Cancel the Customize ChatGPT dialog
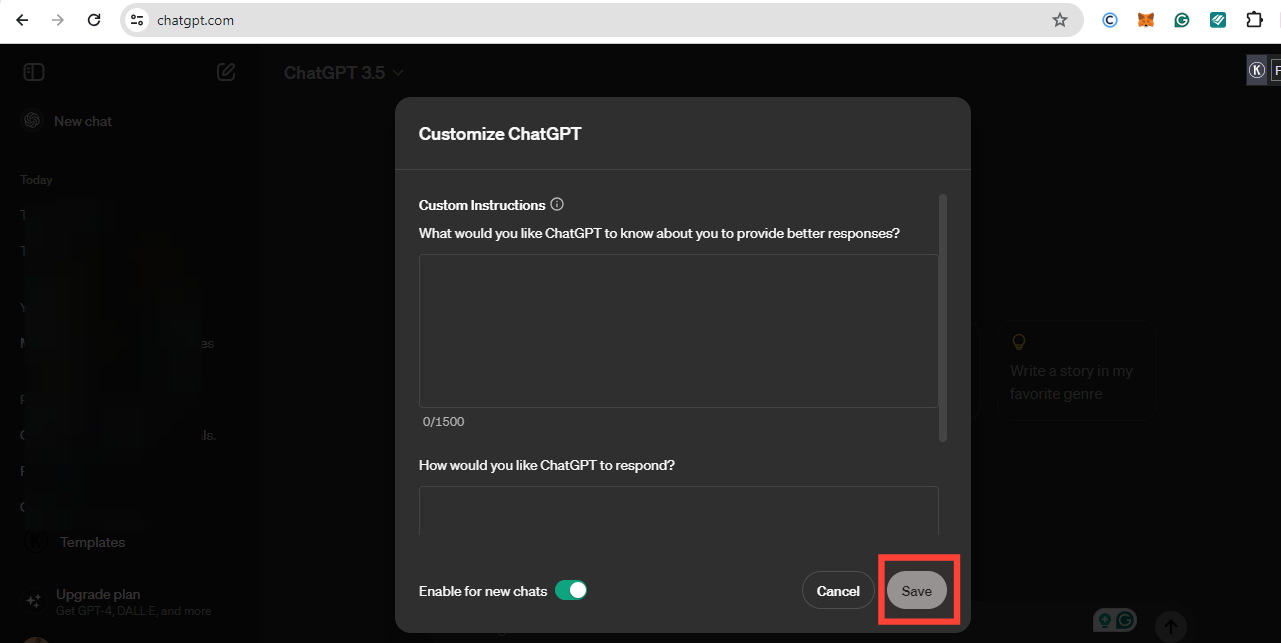1281x643 pixels. click(838, 591)
